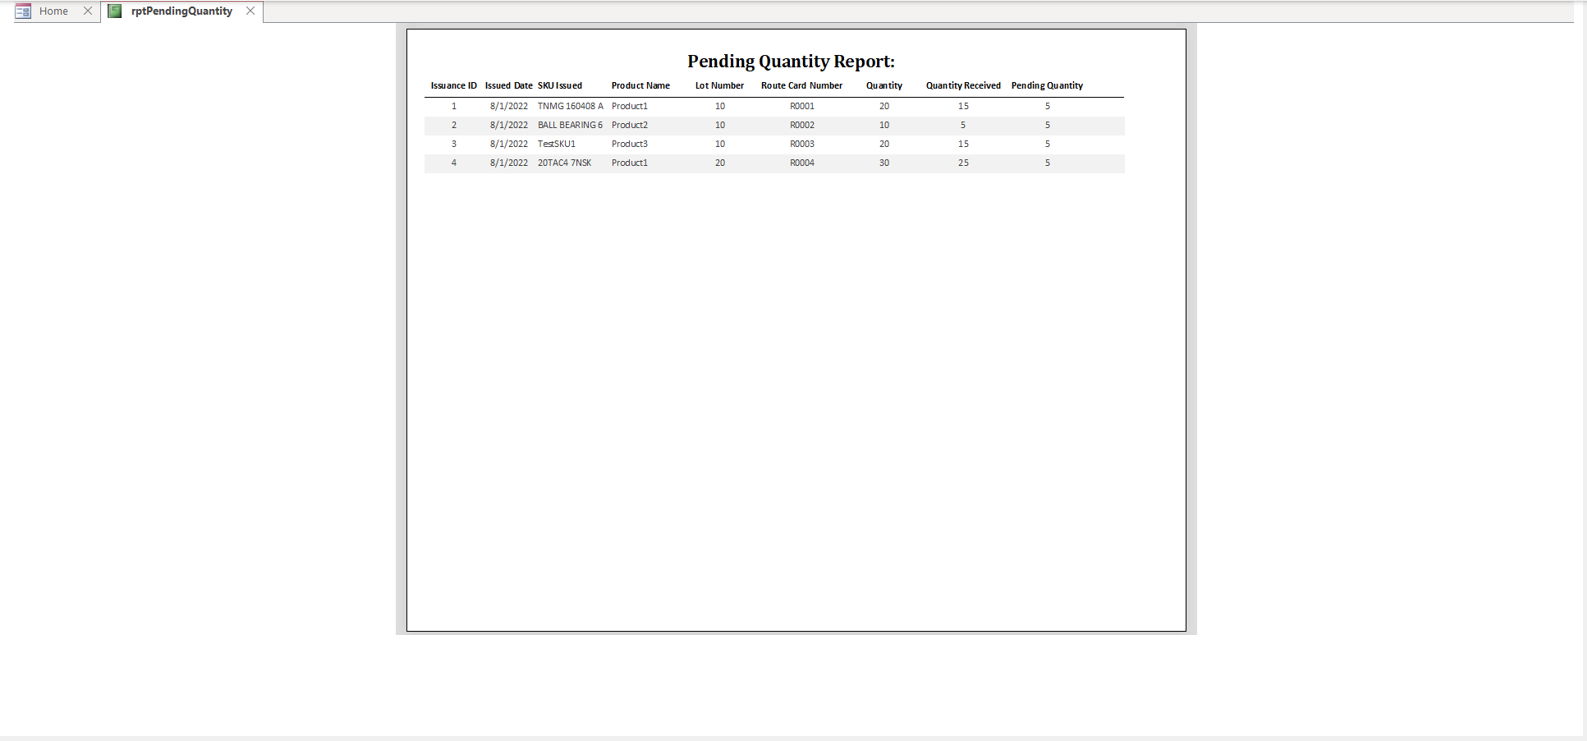Click the TNMG 160408 A SKU cell
This screenshot has height=741, width=1587.
point(570,106)
